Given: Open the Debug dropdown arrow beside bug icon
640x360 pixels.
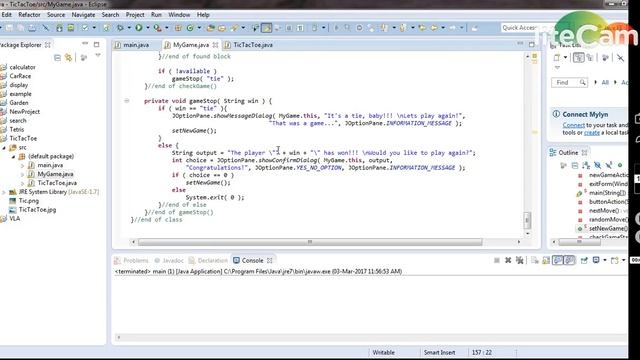Looking at the screenshot, I should pyautogui.click(x=129, y=28).
